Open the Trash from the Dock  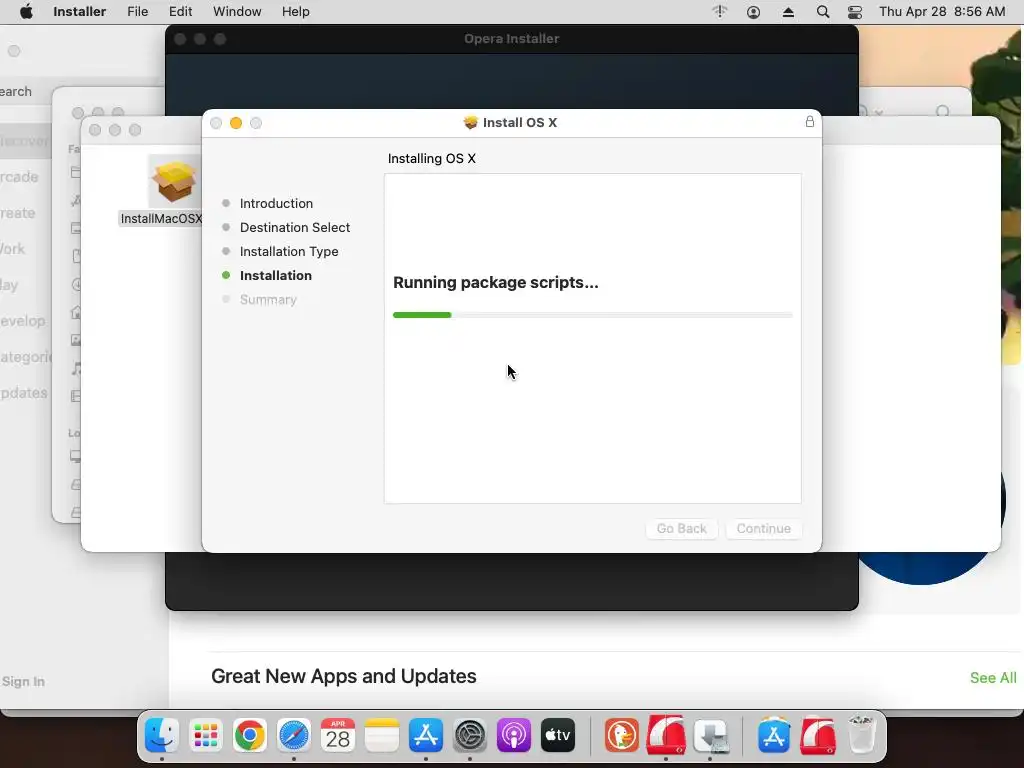861,735
